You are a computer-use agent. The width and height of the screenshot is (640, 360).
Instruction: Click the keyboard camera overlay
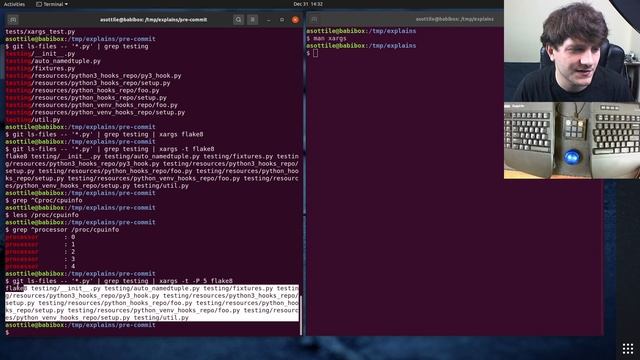[x=572, y=140]
